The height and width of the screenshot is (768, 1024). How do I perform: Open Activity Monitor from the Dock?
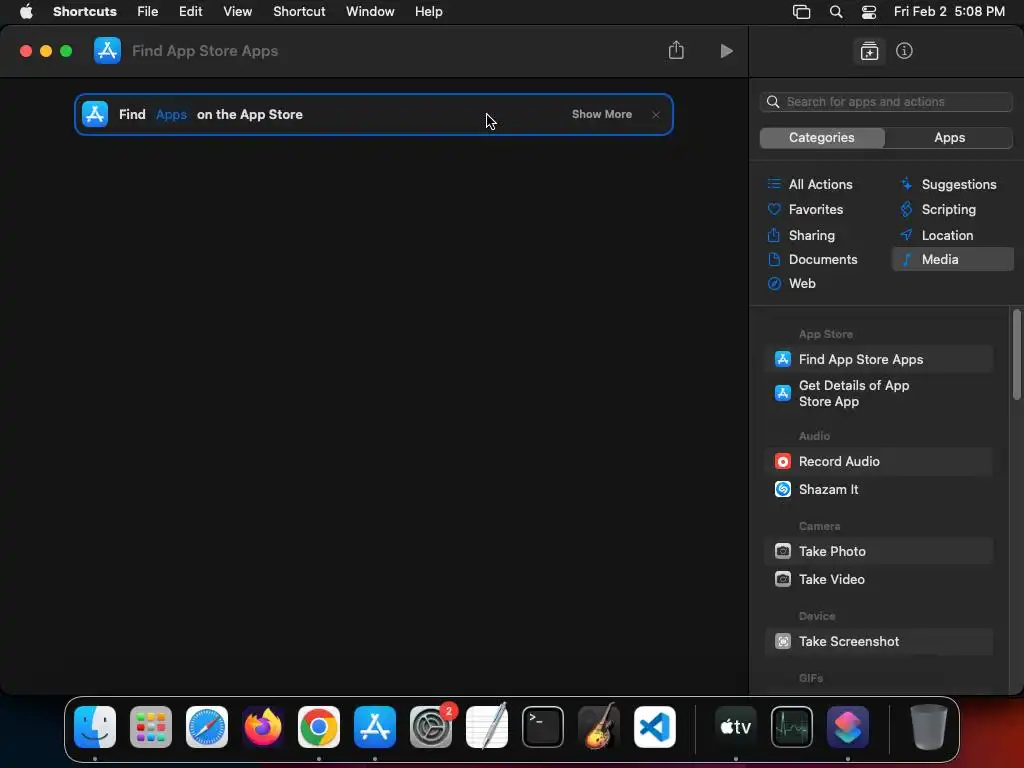(x=792, y=727)
